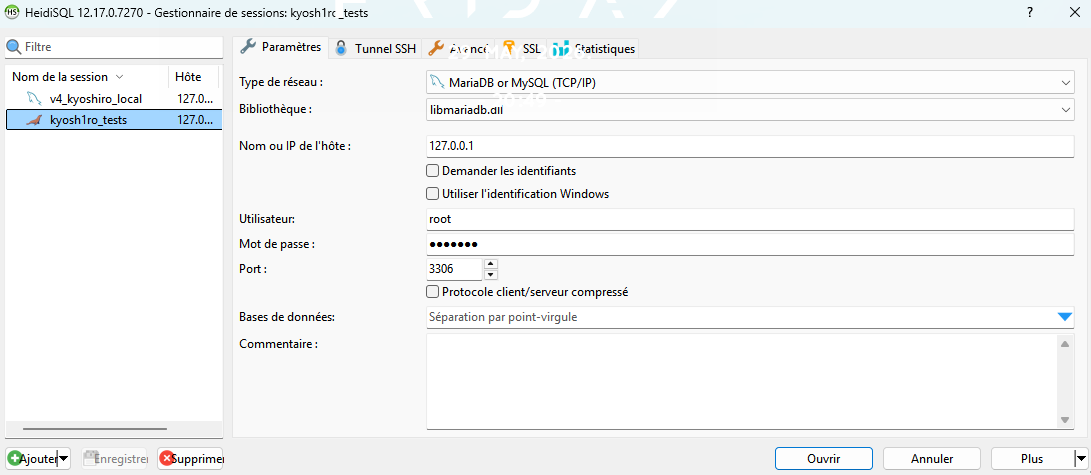Click the Ouvrir button
The image size is (1091, 475).
pyautogui.click(x=824, y=459)
